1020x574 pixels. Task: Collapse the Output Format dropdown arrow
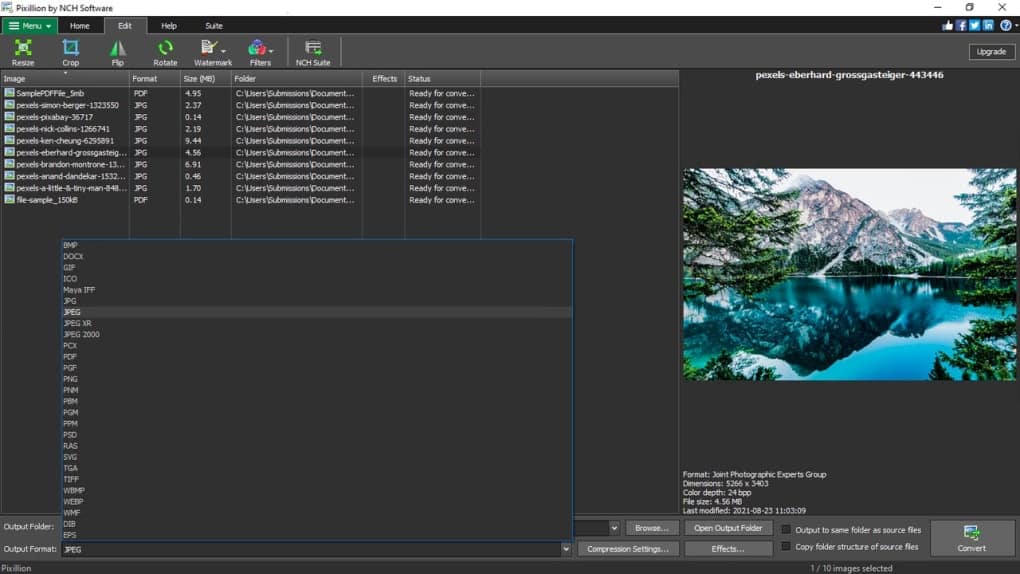566,549
